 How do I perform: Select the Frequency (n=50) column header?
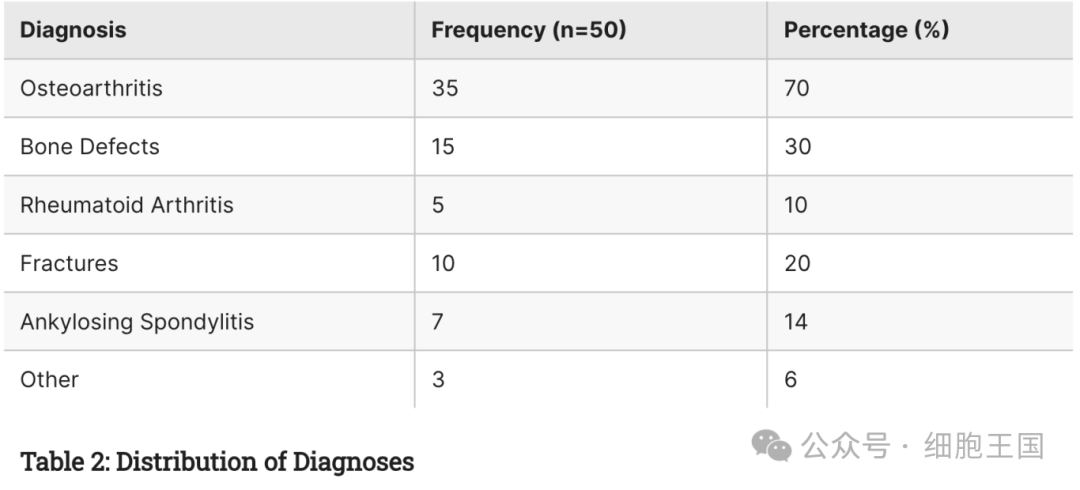click(x=528, y=30)
